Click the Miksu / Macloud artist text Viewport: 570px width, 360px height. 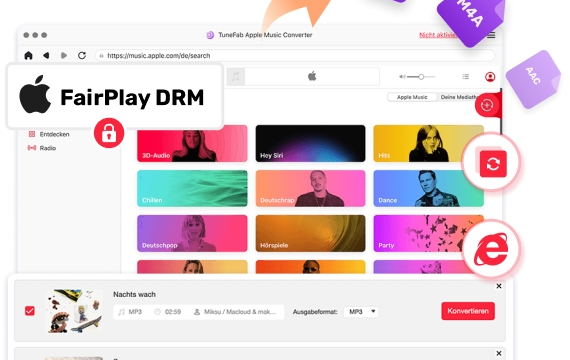click(240, 312)
